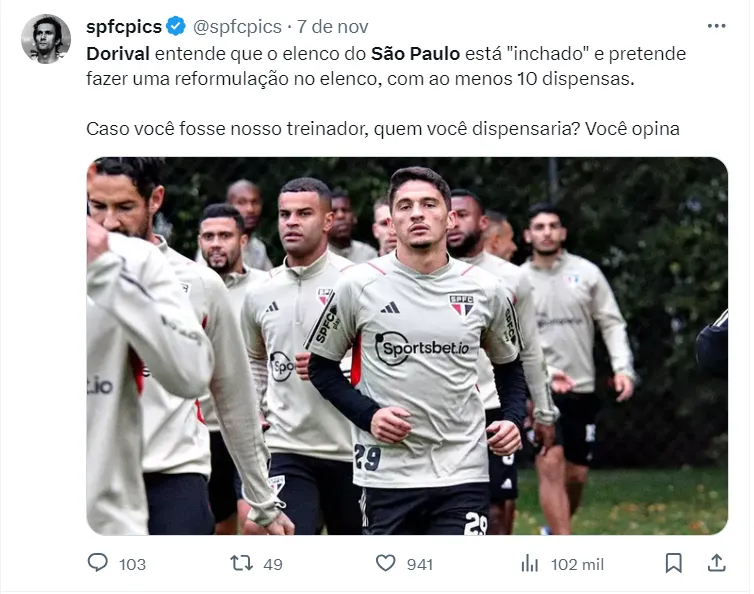This screenshot has width=754, height=594.
Task: Share the tweet via upload icon
Action: click(x=716, y=563)
